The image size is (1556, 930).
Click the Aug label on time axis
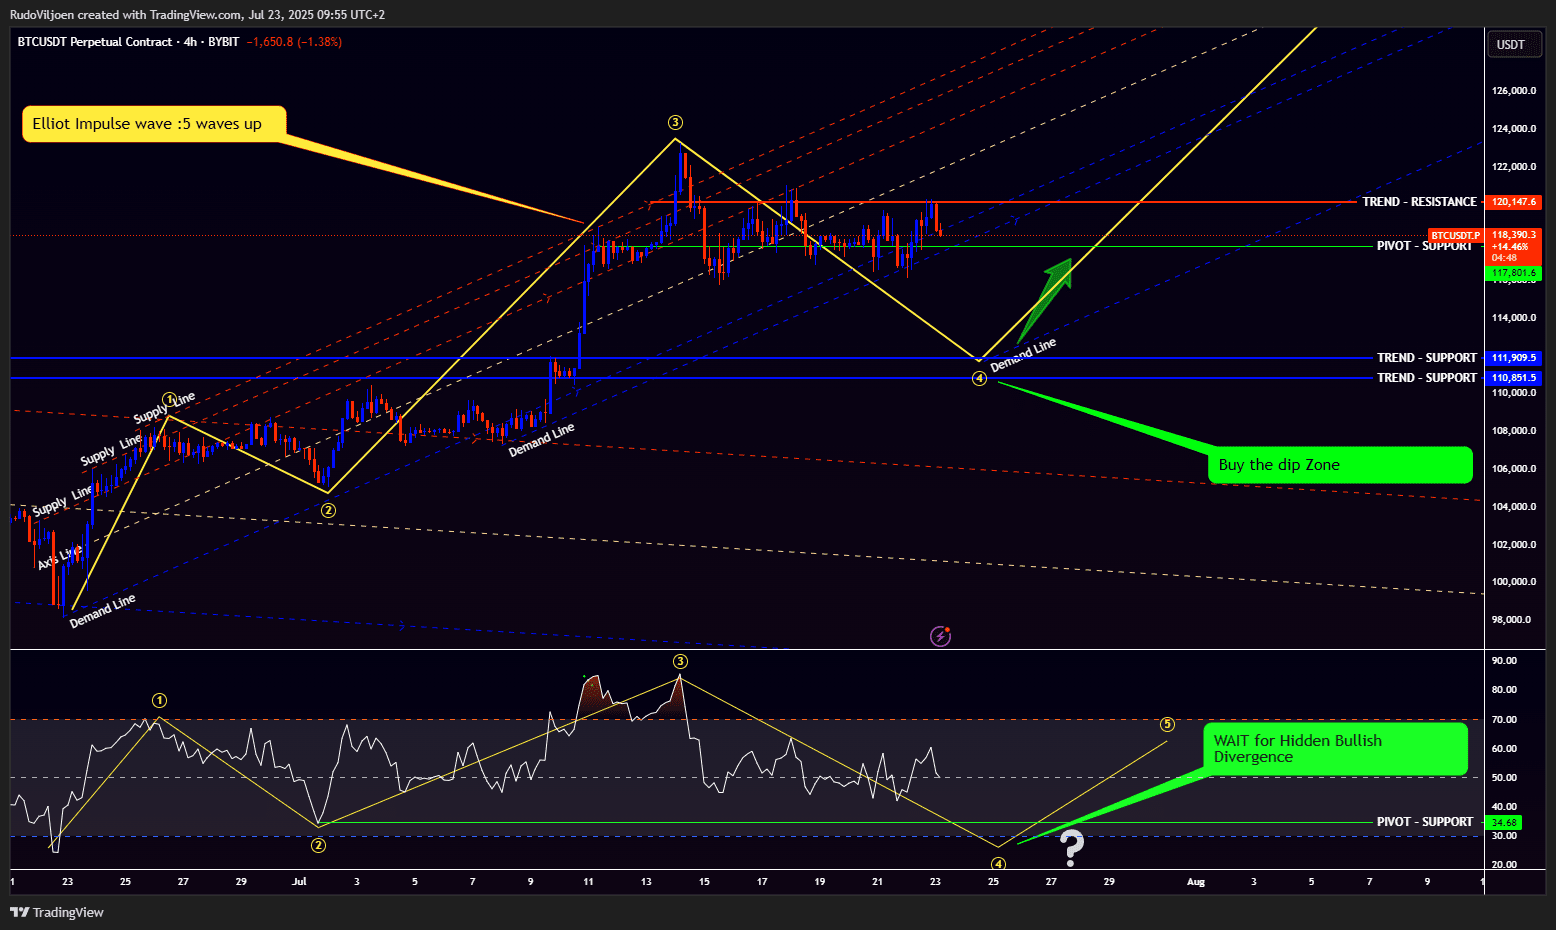pos(1196,882)
